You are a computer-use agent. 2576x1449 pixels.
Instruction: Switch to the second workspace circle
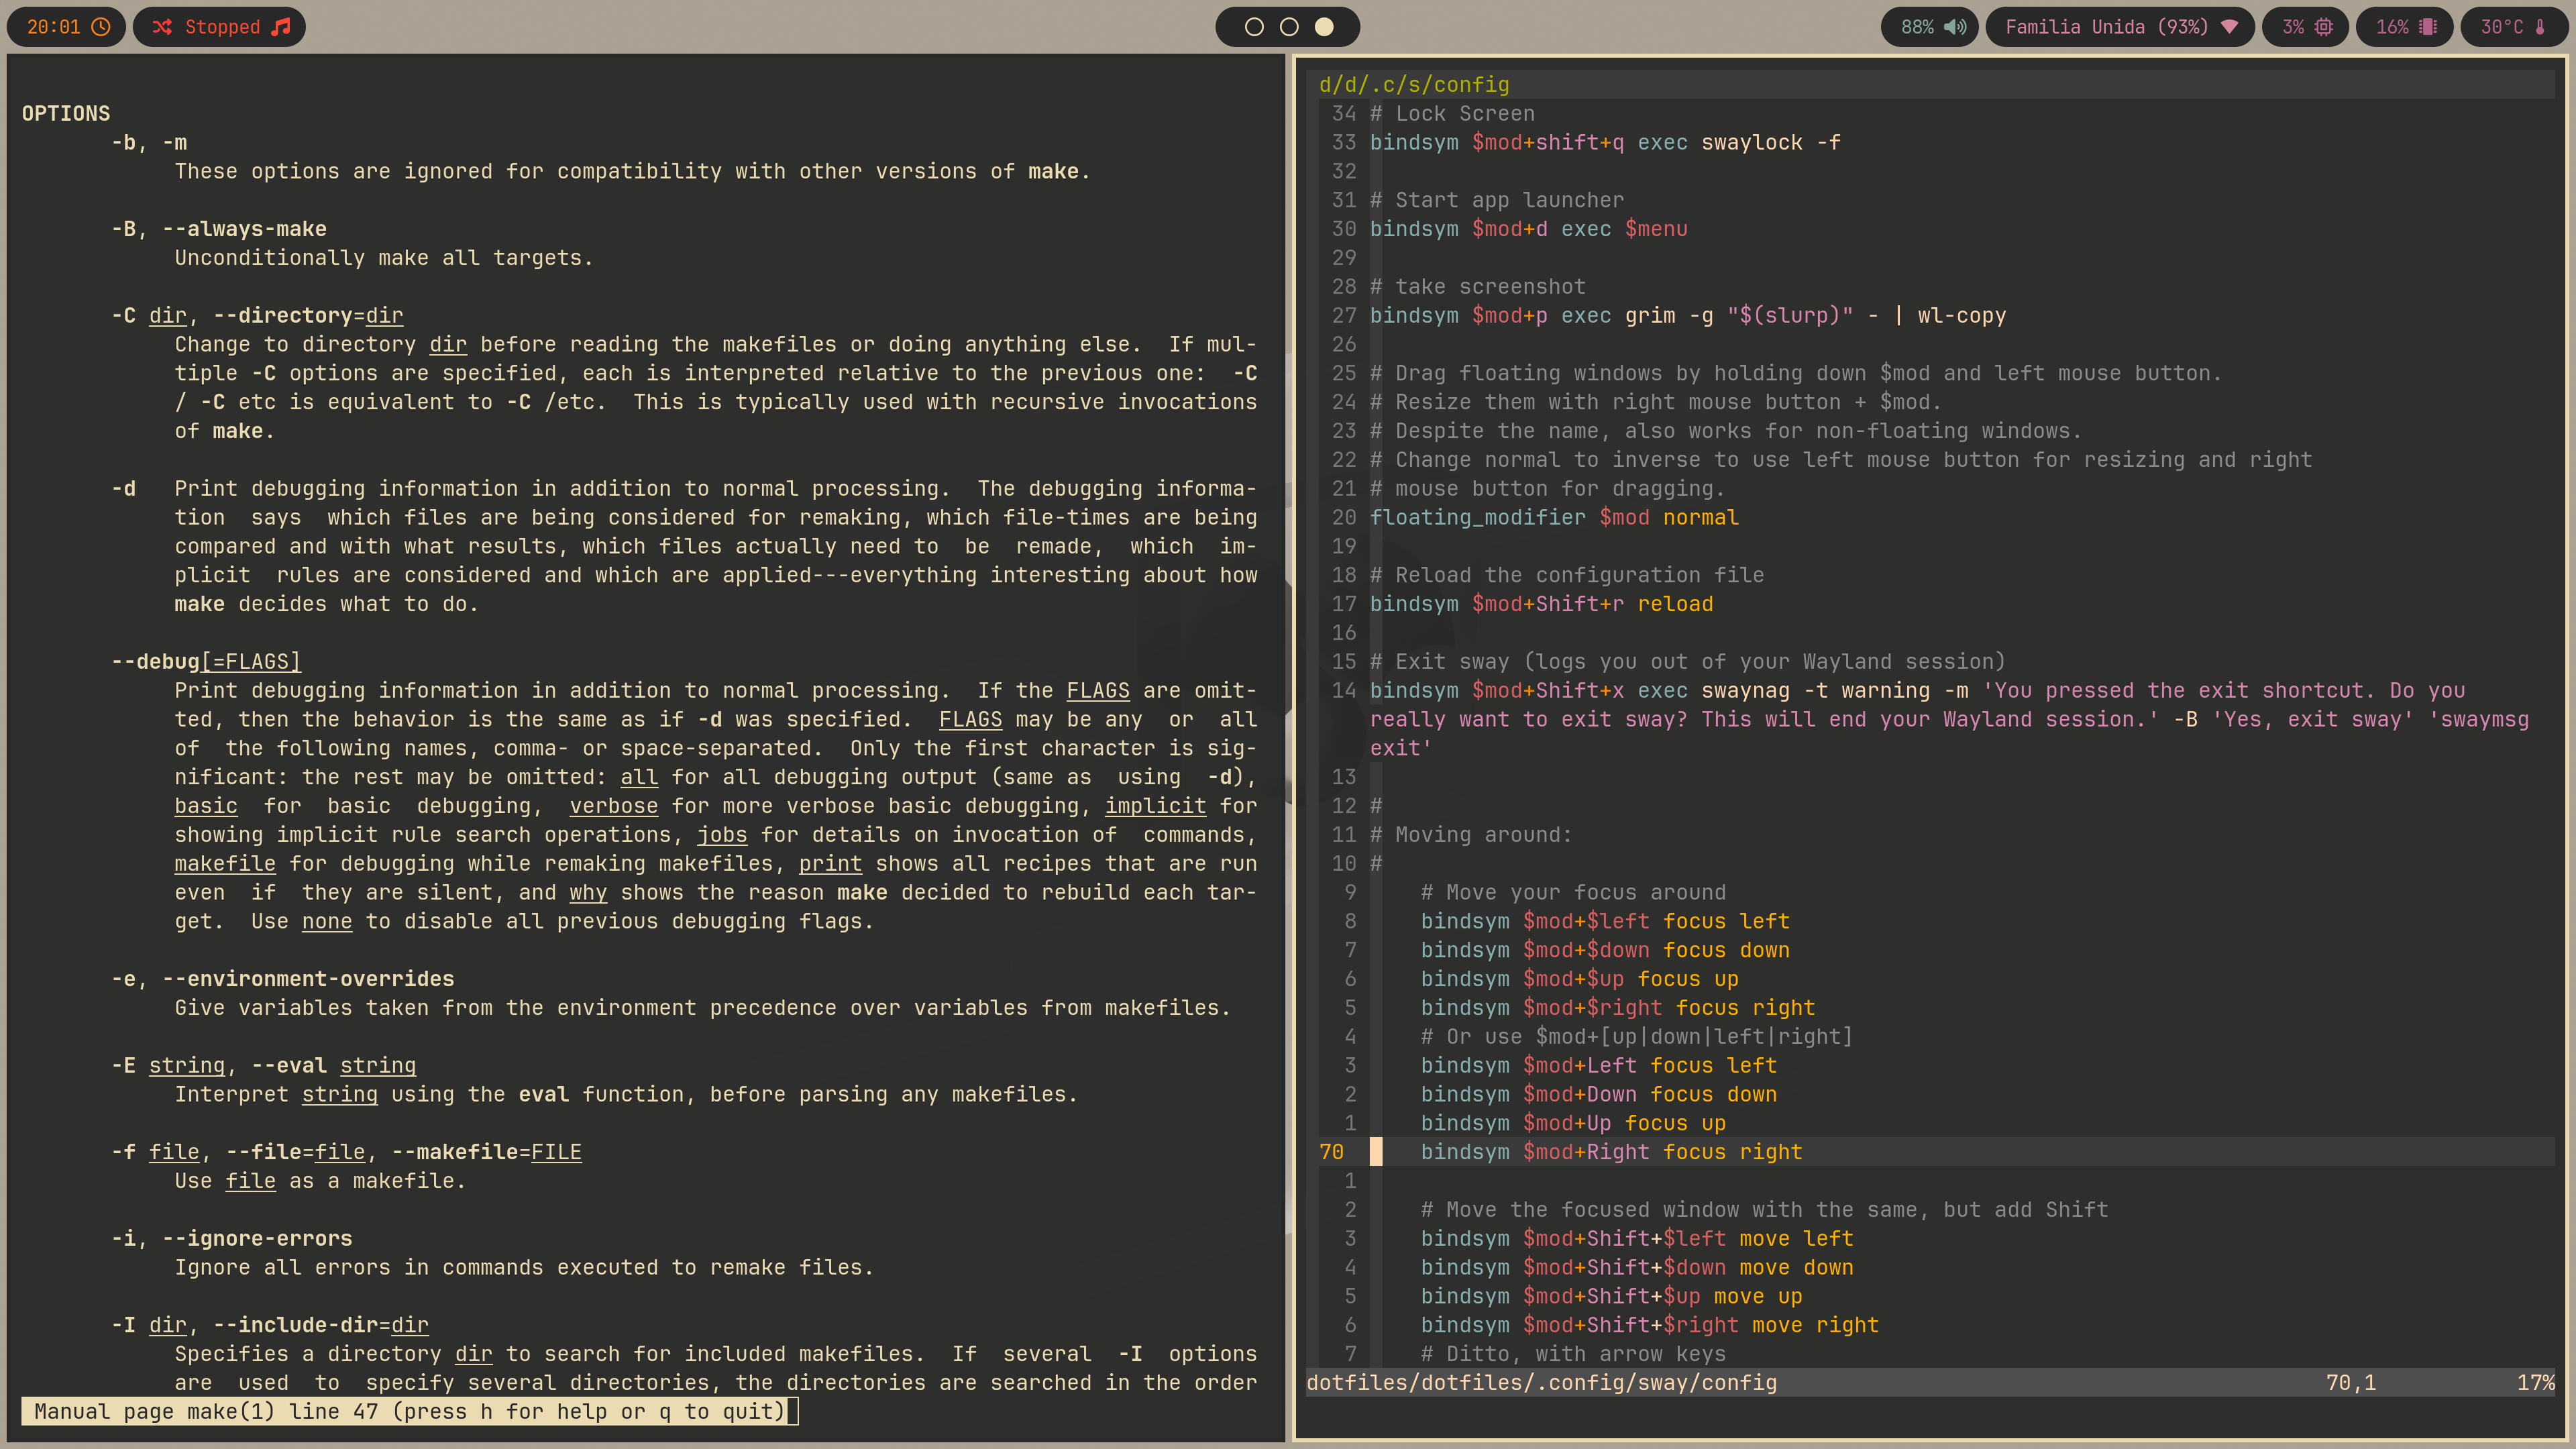(x=1289, y=27)
